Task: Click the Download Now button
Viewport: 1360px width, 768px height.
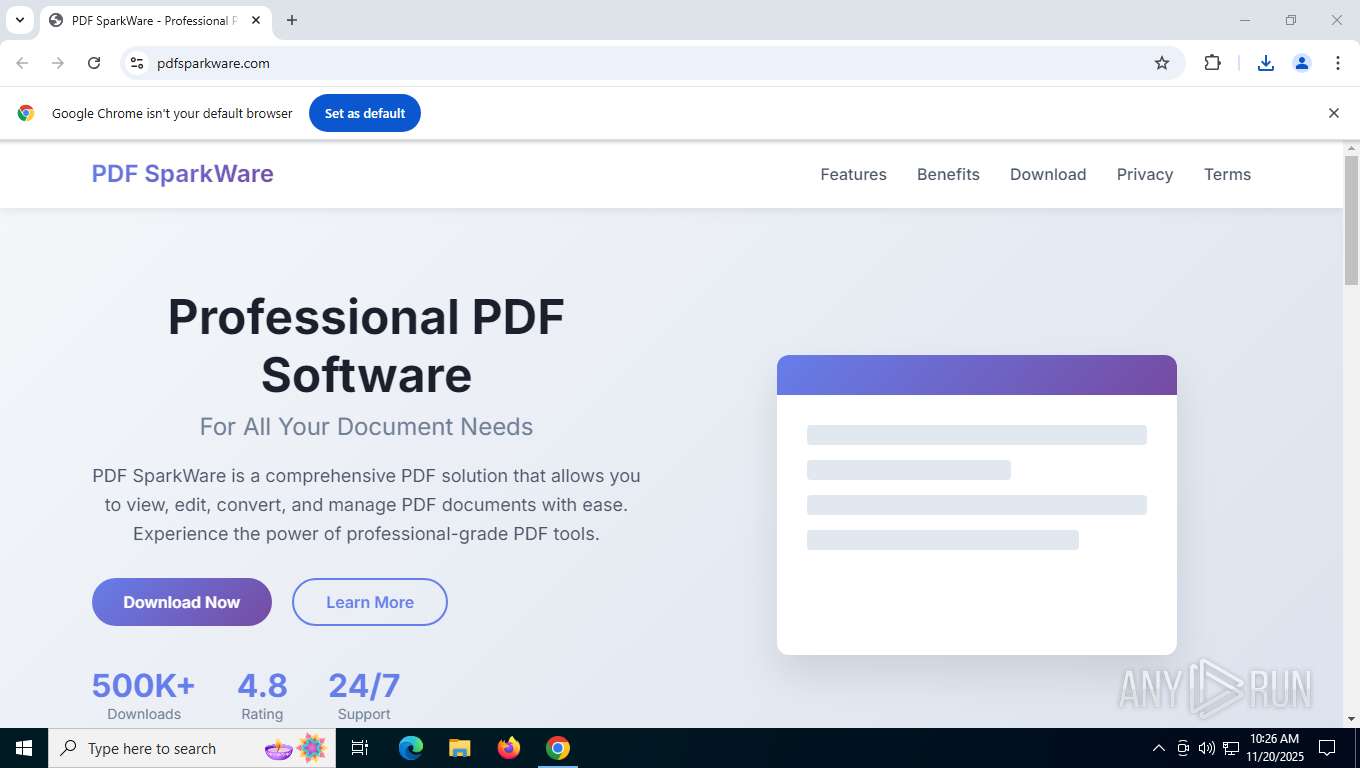Action: [182, 602]
